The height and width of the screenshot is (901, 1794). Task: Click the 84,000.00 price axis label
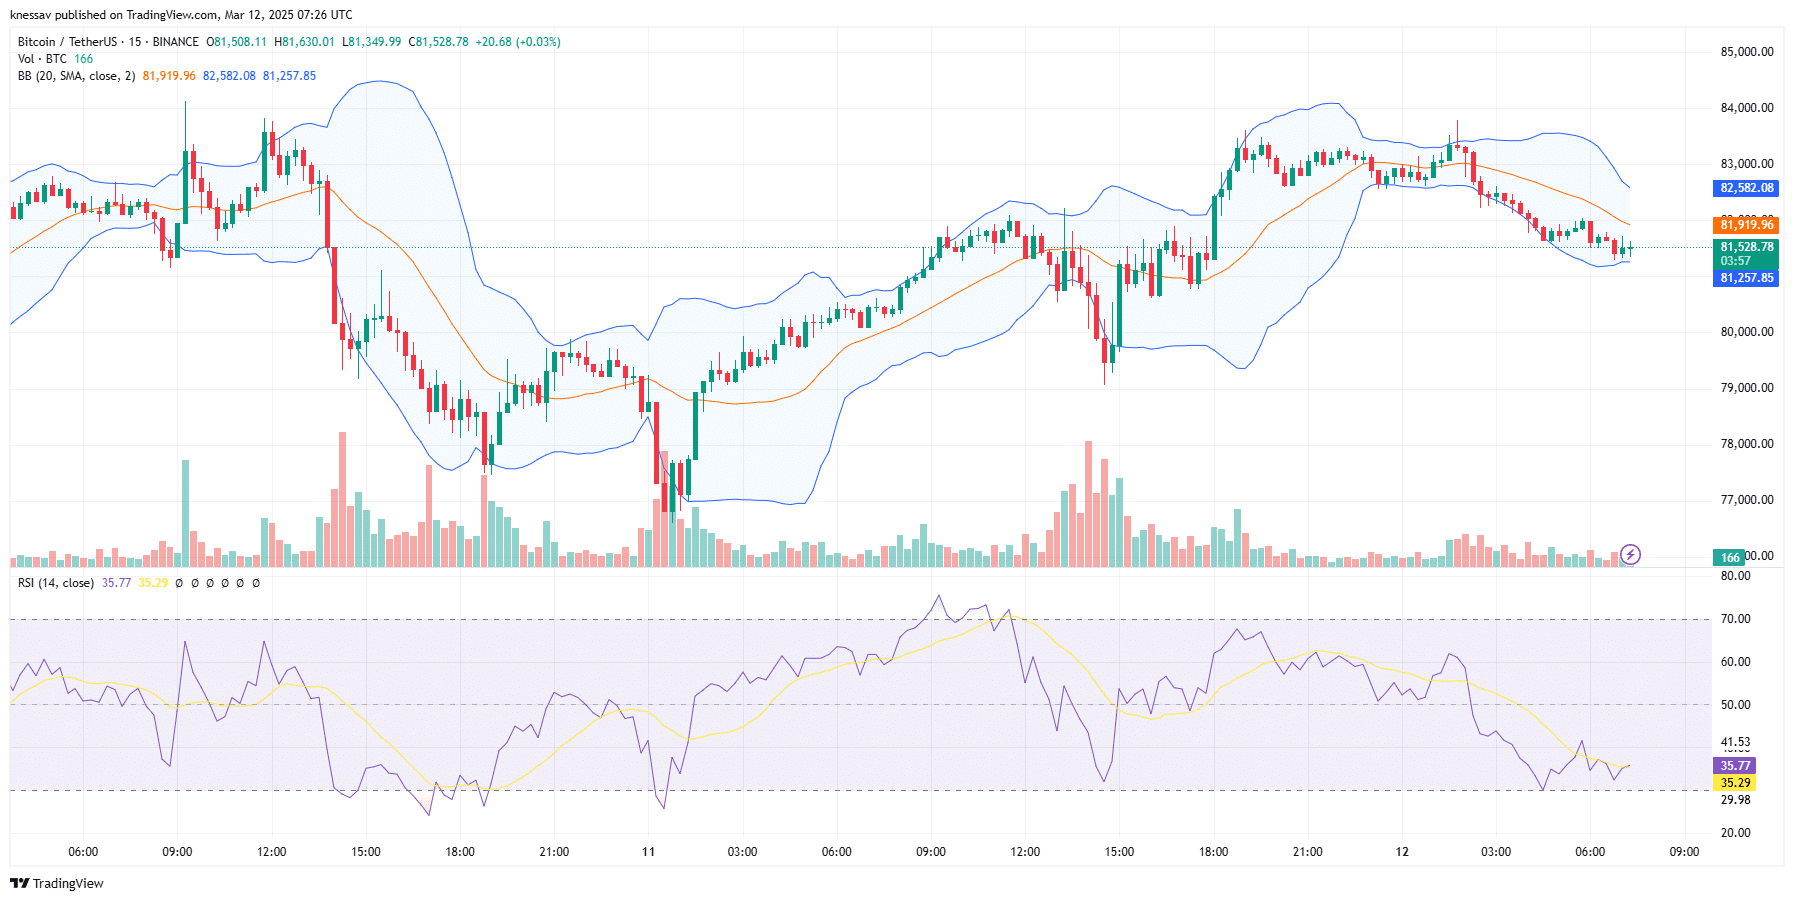[1747, 108]
